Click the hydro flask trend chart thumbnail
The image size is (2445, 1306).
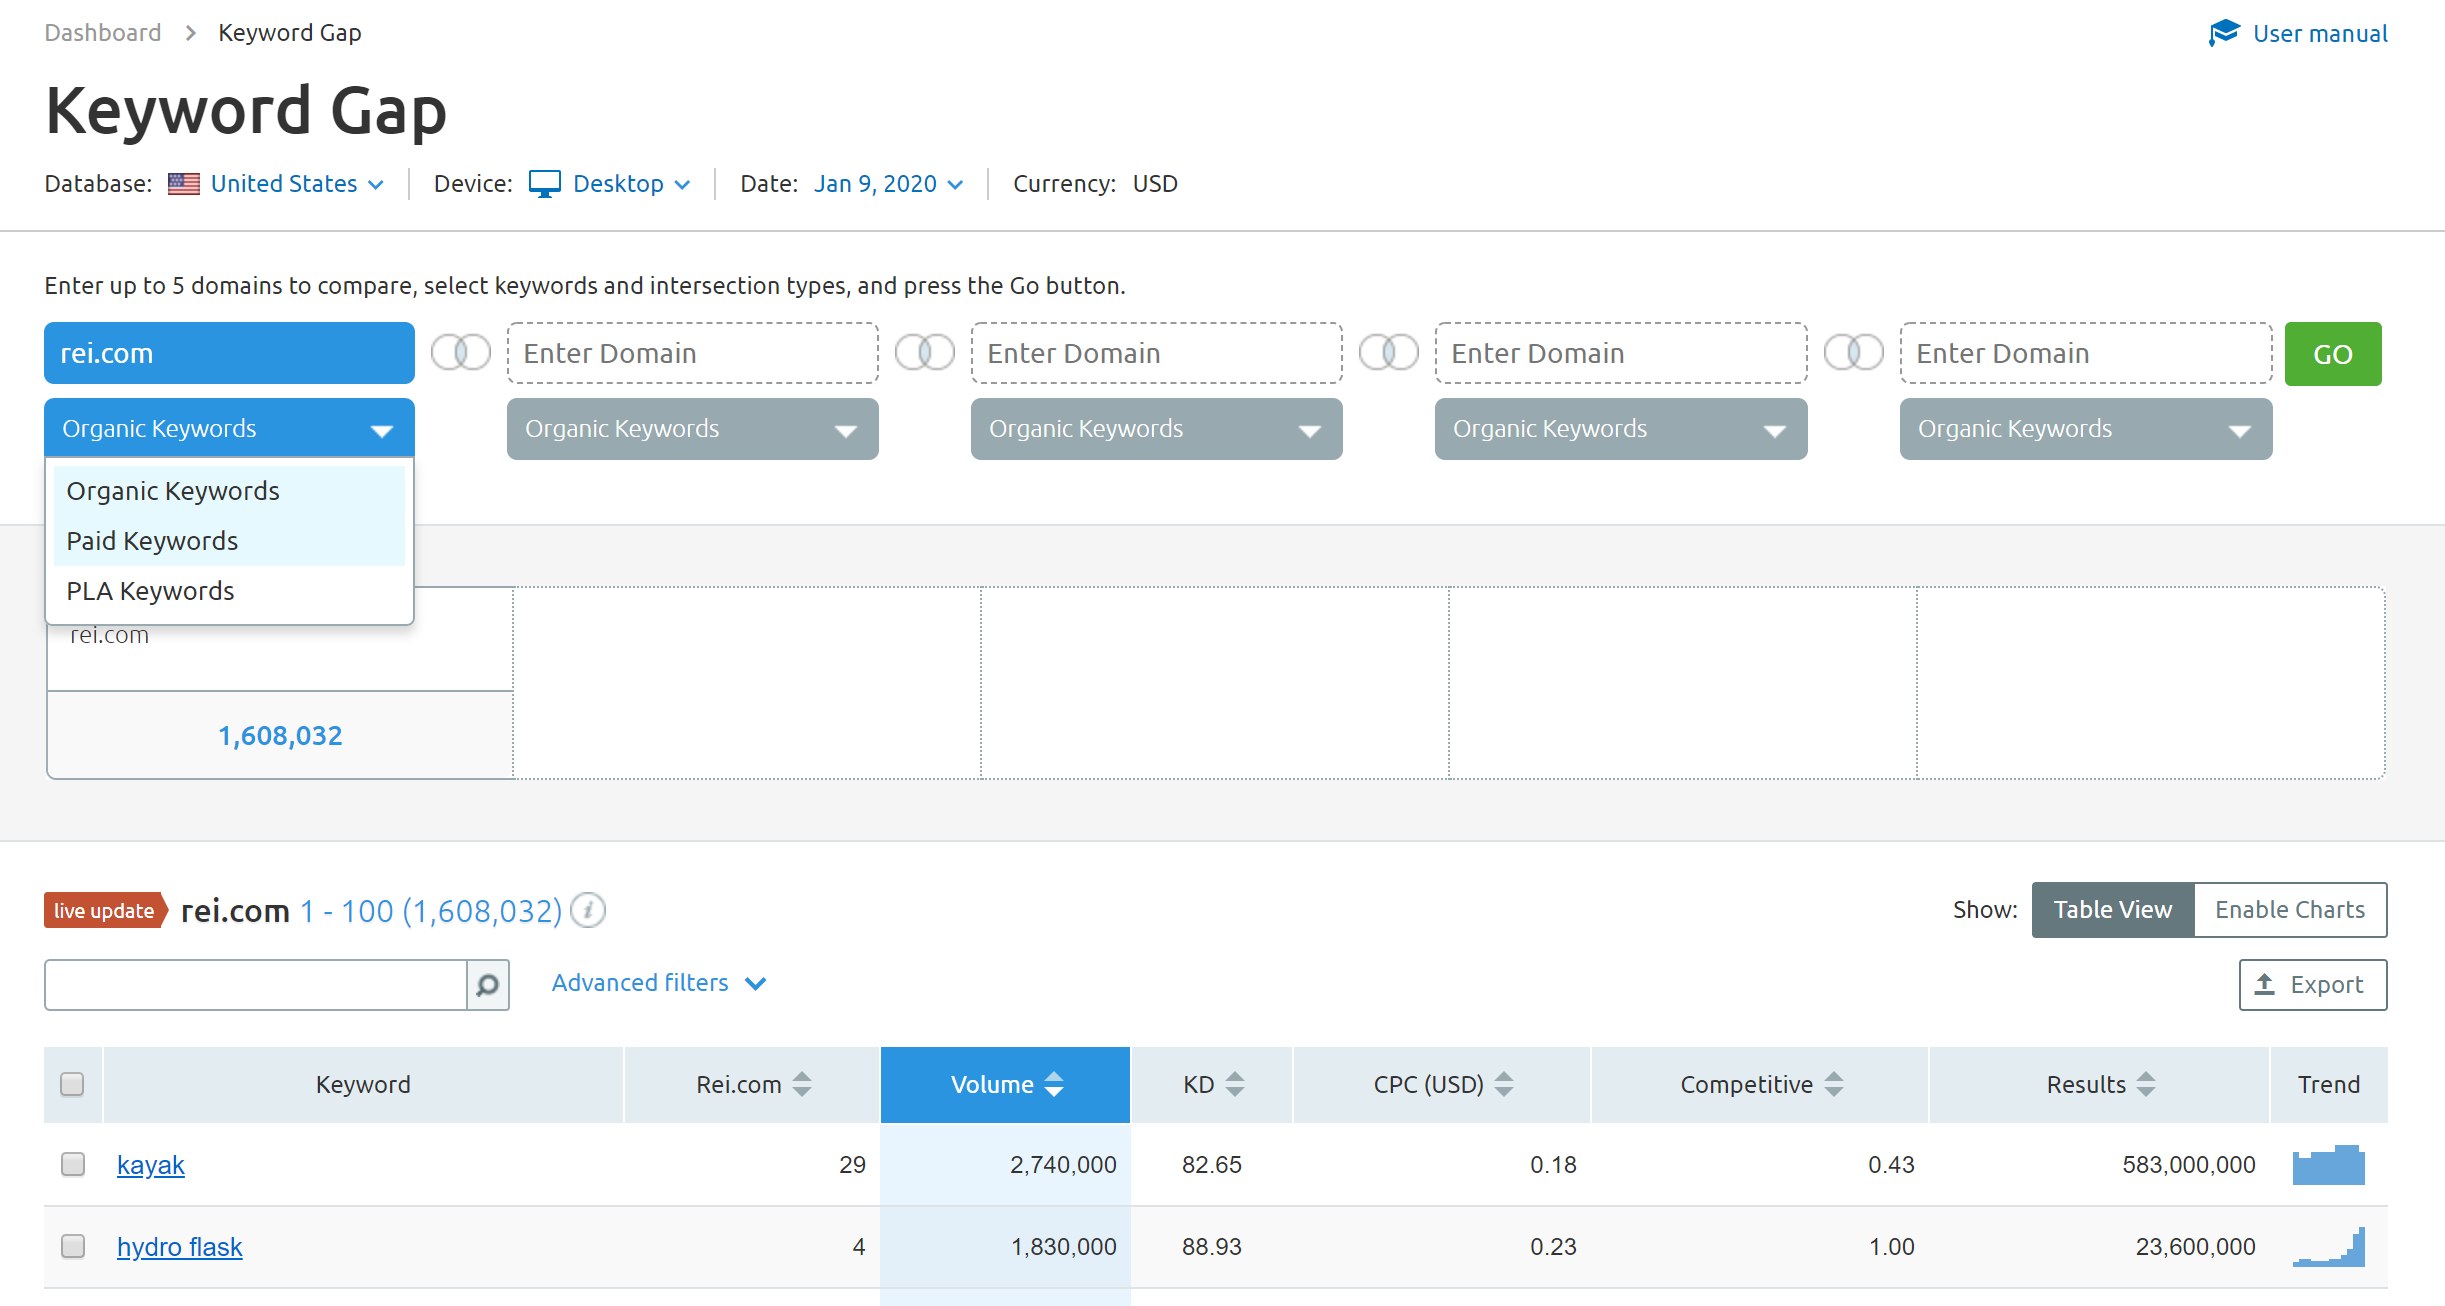point(2329,1246)
